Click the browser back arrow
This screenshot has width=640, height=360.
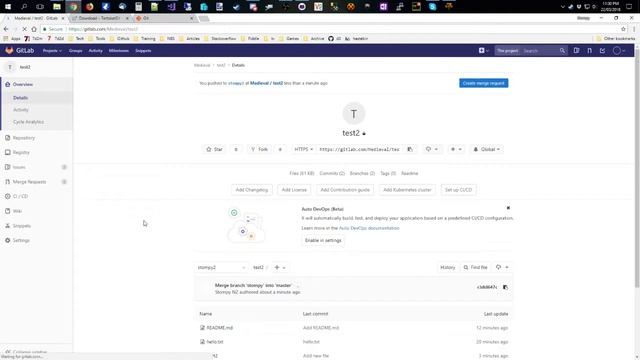[x=6, y=29]
